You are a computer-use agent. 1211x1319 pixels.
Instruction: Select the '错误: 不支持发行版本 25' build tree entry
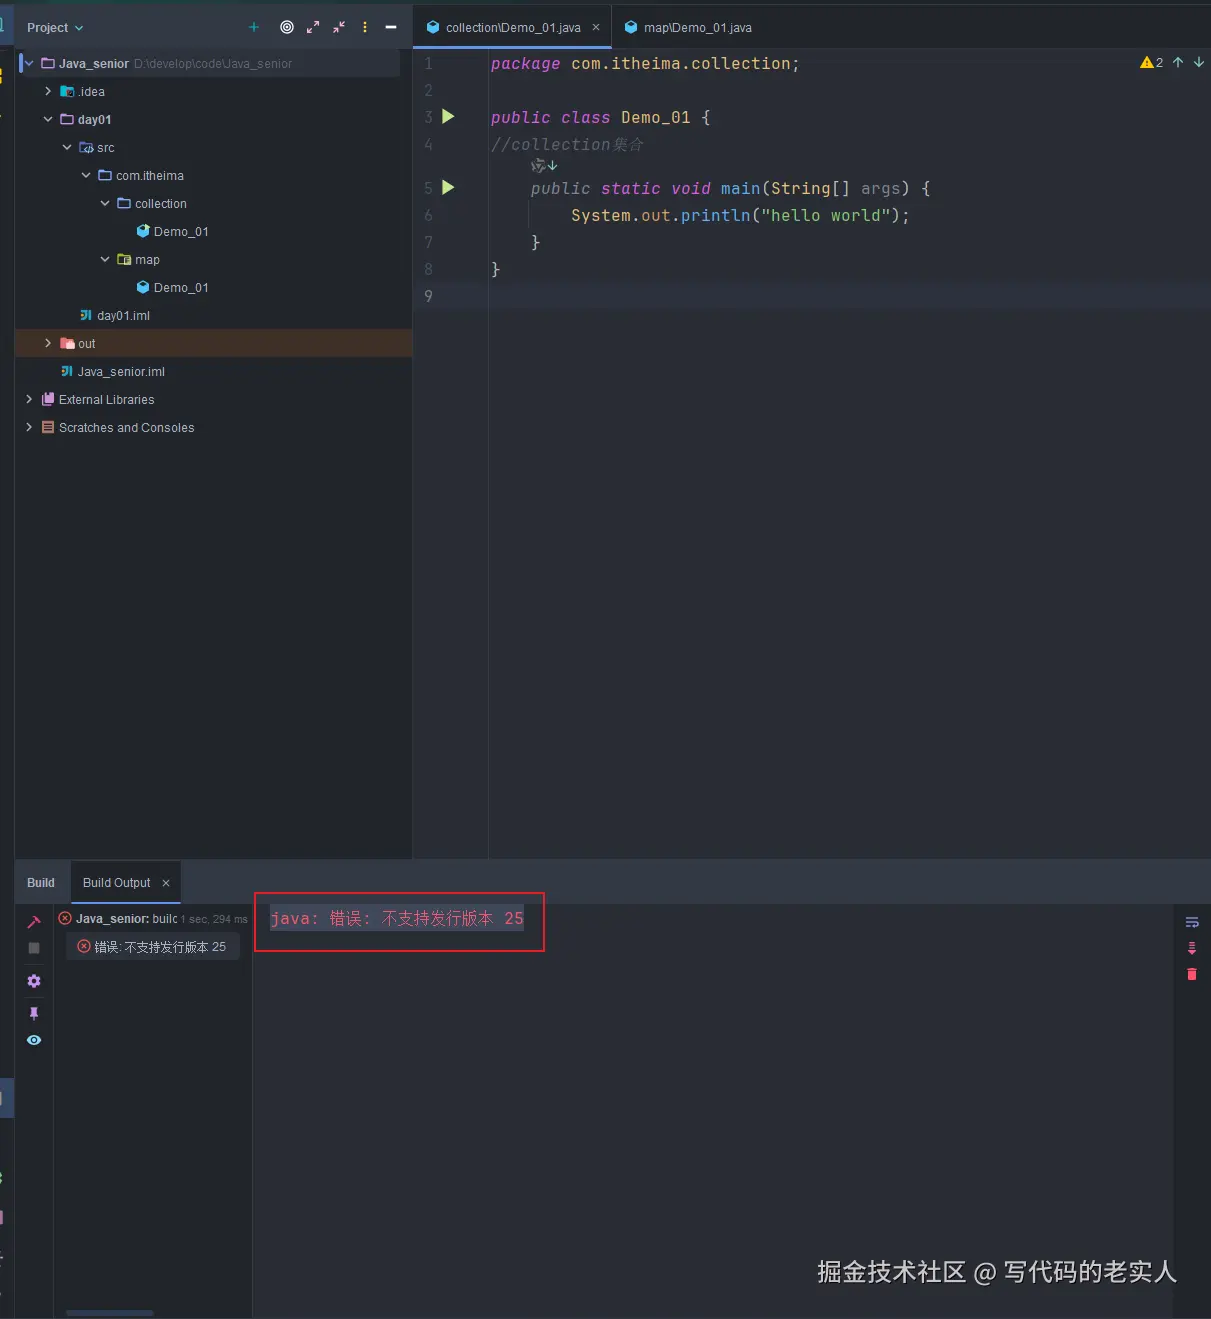[153, 946]
